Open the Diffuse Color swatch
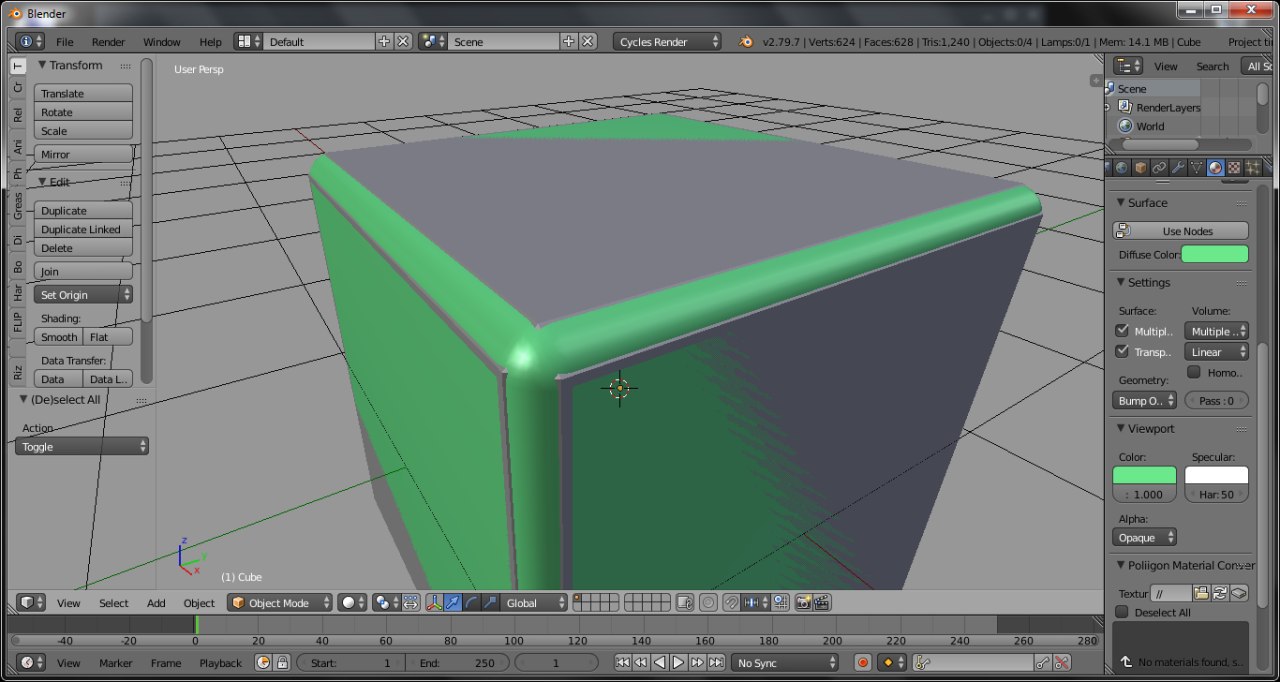Image resolution: width=1280 pixels, height=682 pixels. (x=1215, y=254)
